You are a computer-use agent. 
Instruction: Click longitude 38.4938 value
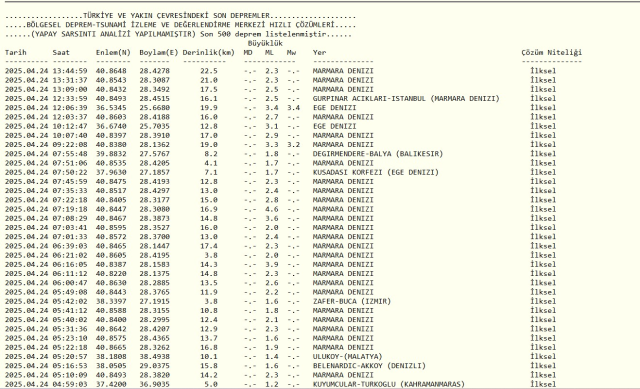154,356
